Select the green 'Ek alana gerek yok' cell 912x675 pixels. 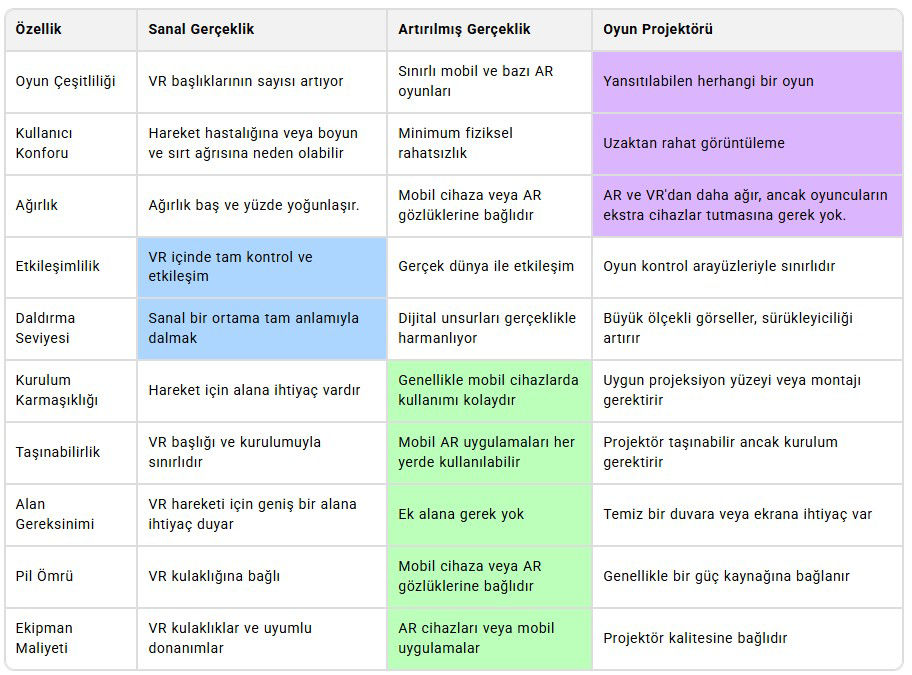click(461, 515)
